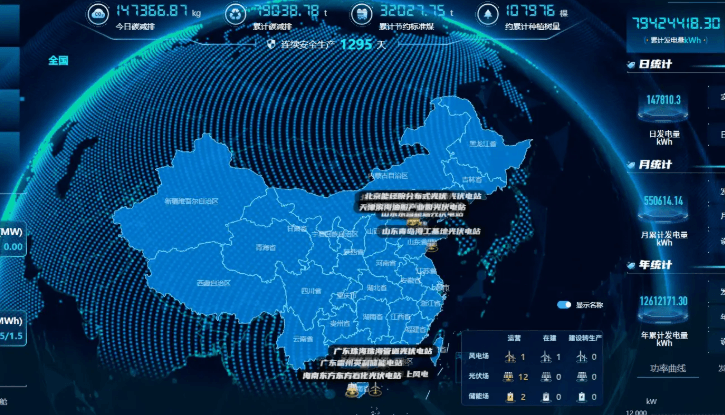Click the leaf icon beside 年统计
Screen dimensions: 725x415
[x=631, y=265]
